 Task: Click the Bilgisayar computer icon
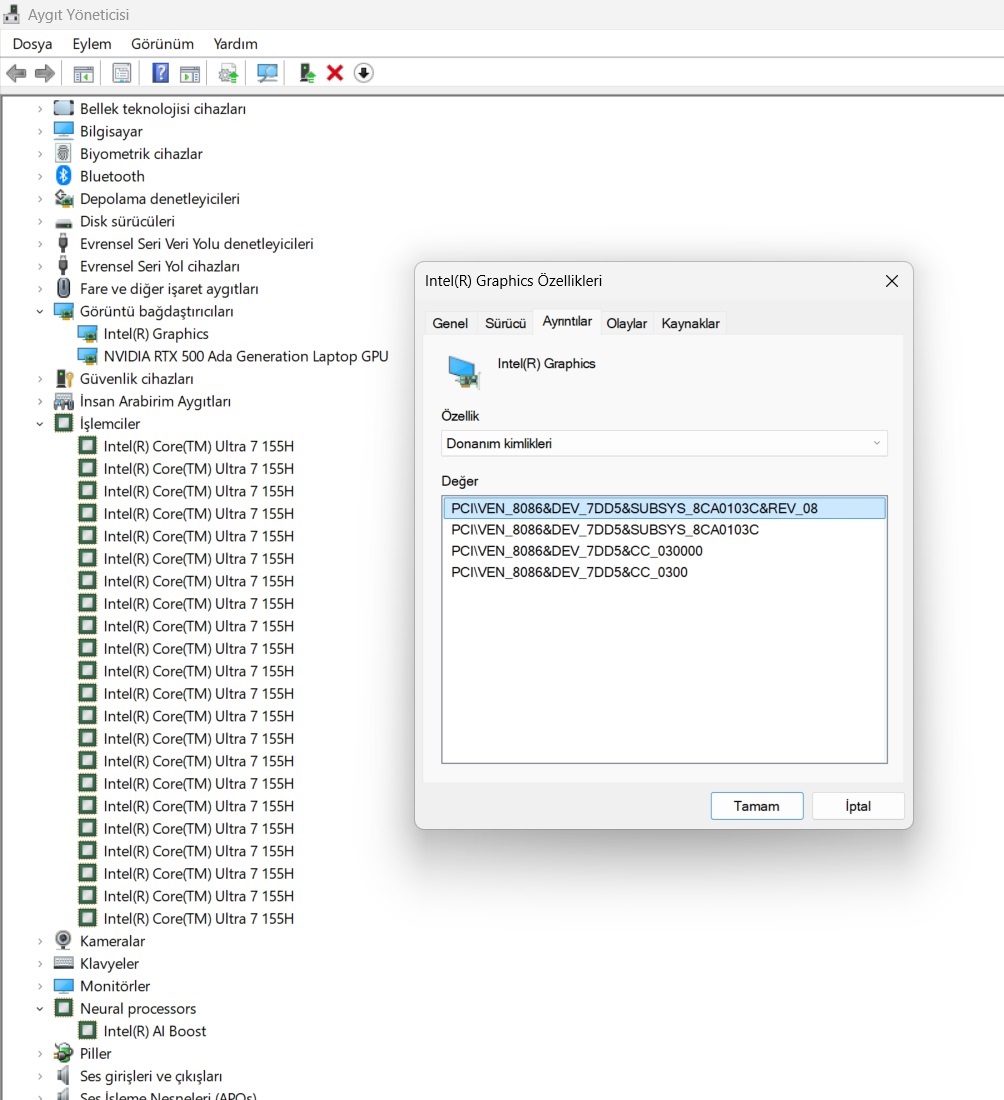pyautogui.click(x=64, y=130)
